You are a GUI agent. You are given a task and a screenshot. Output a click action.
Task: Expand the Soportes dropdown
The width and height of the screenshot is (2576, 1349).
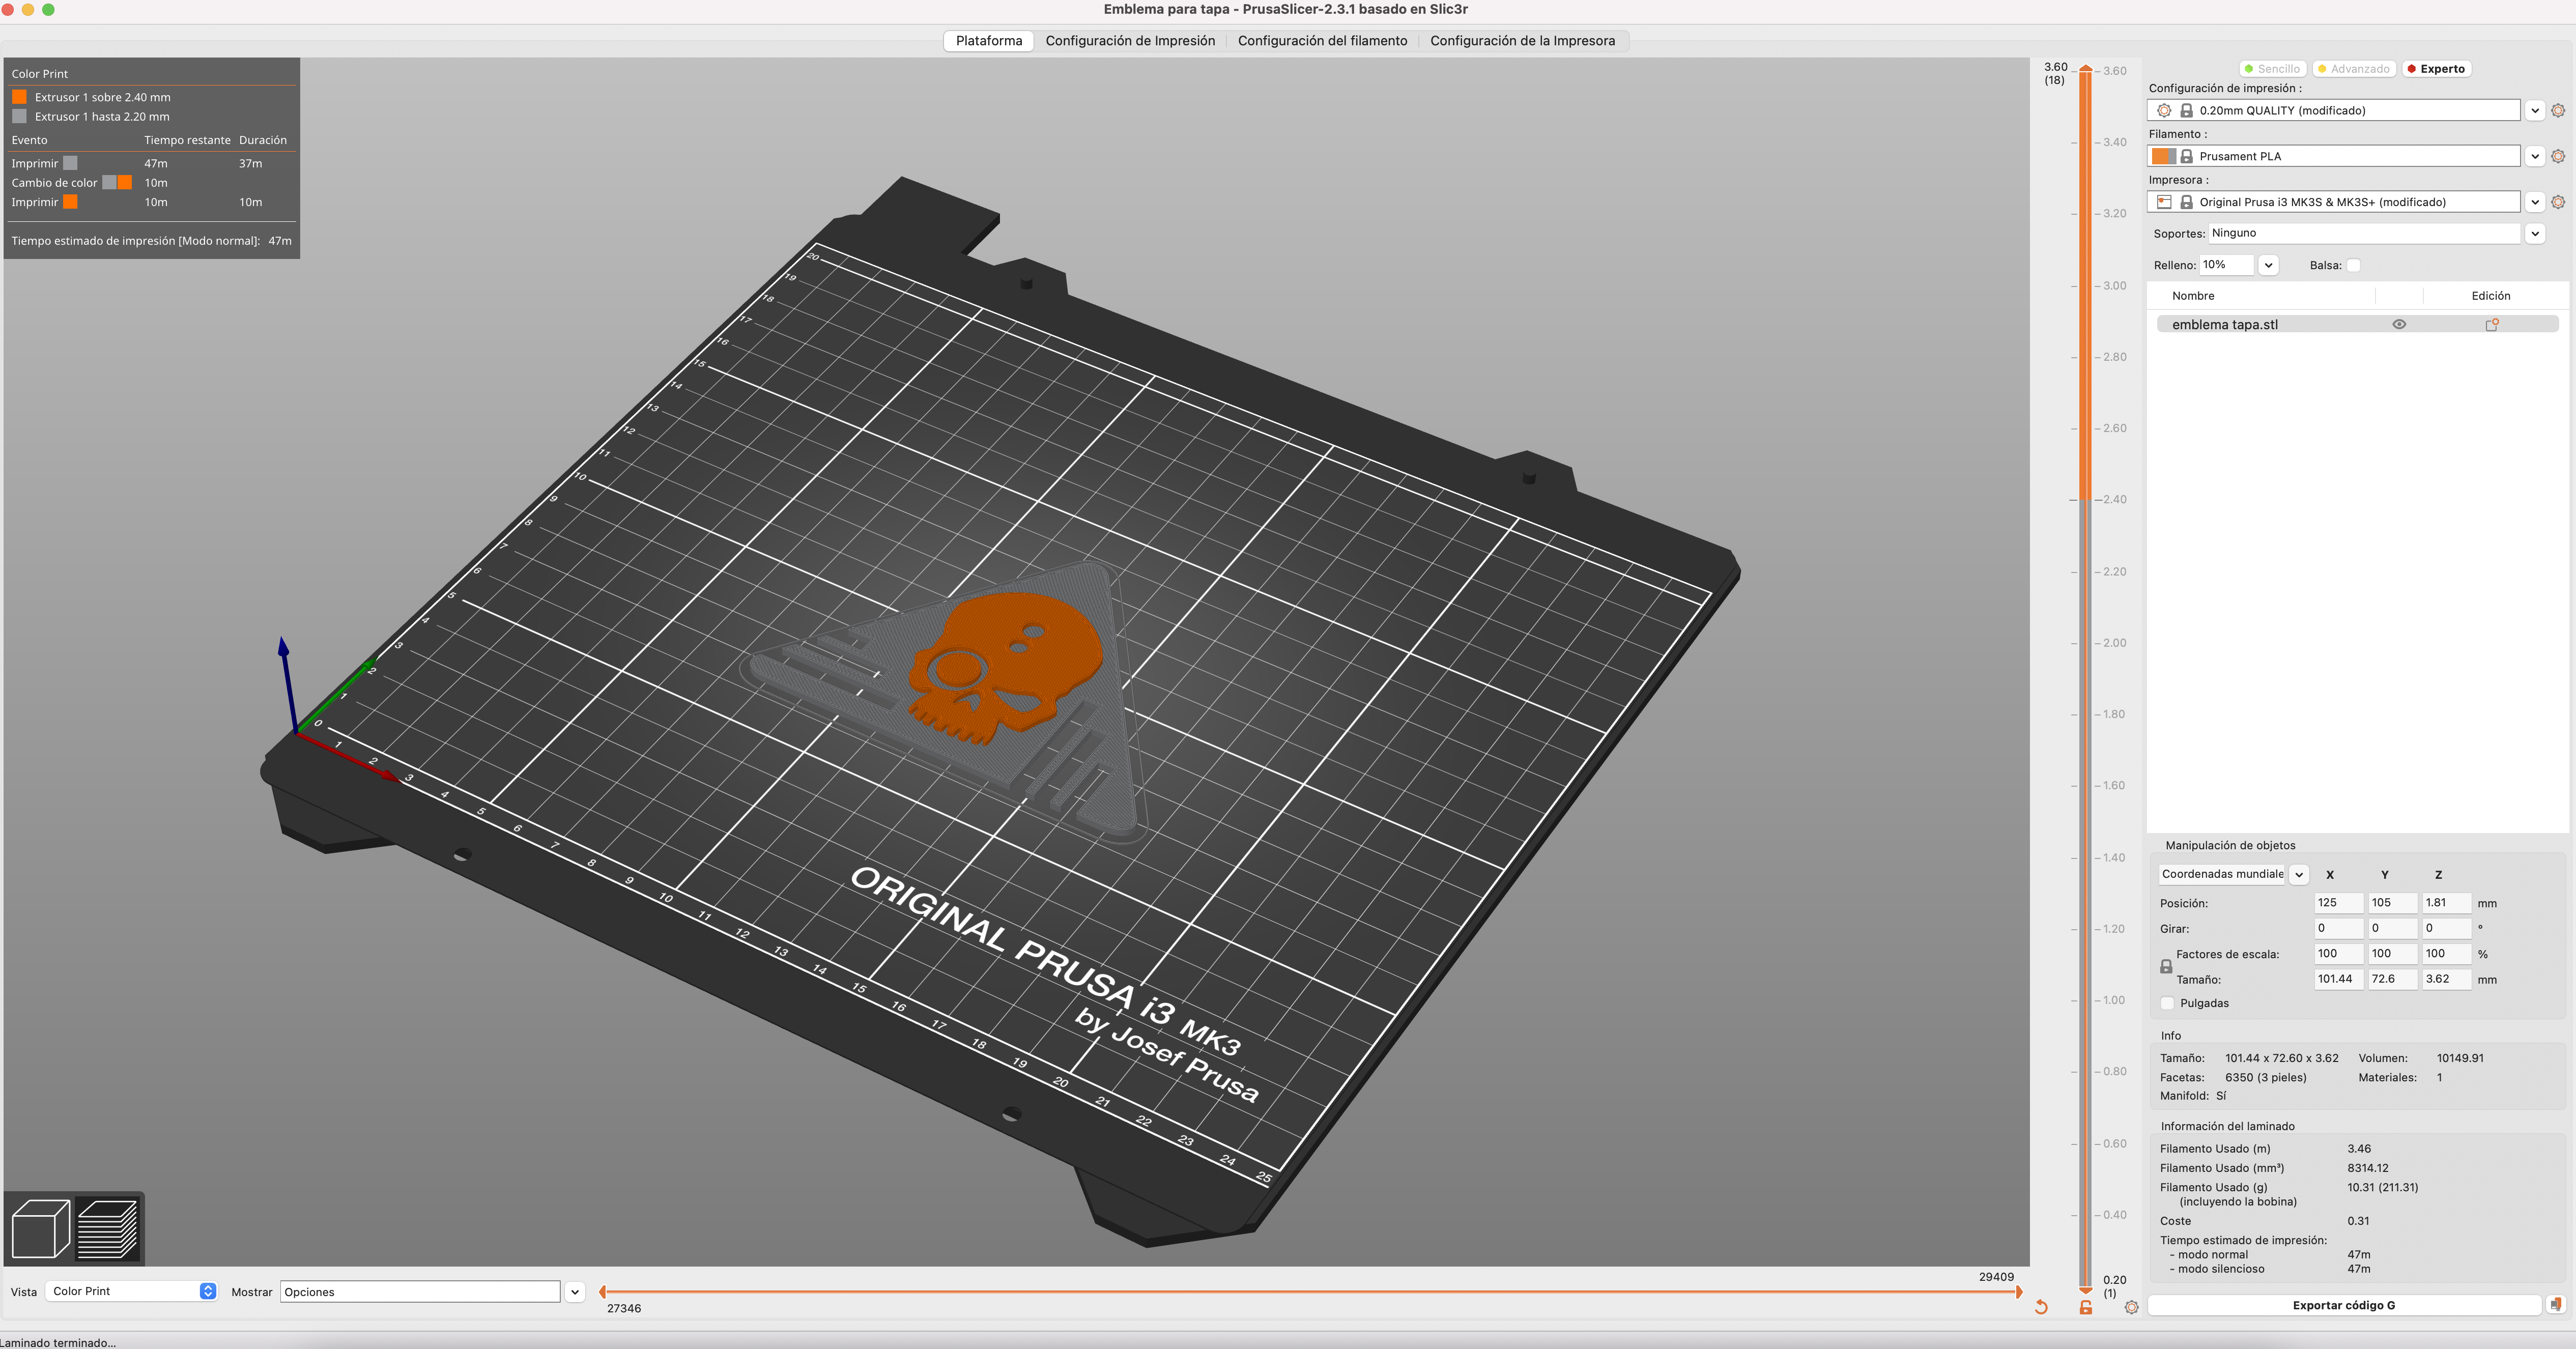(2534, 233)
